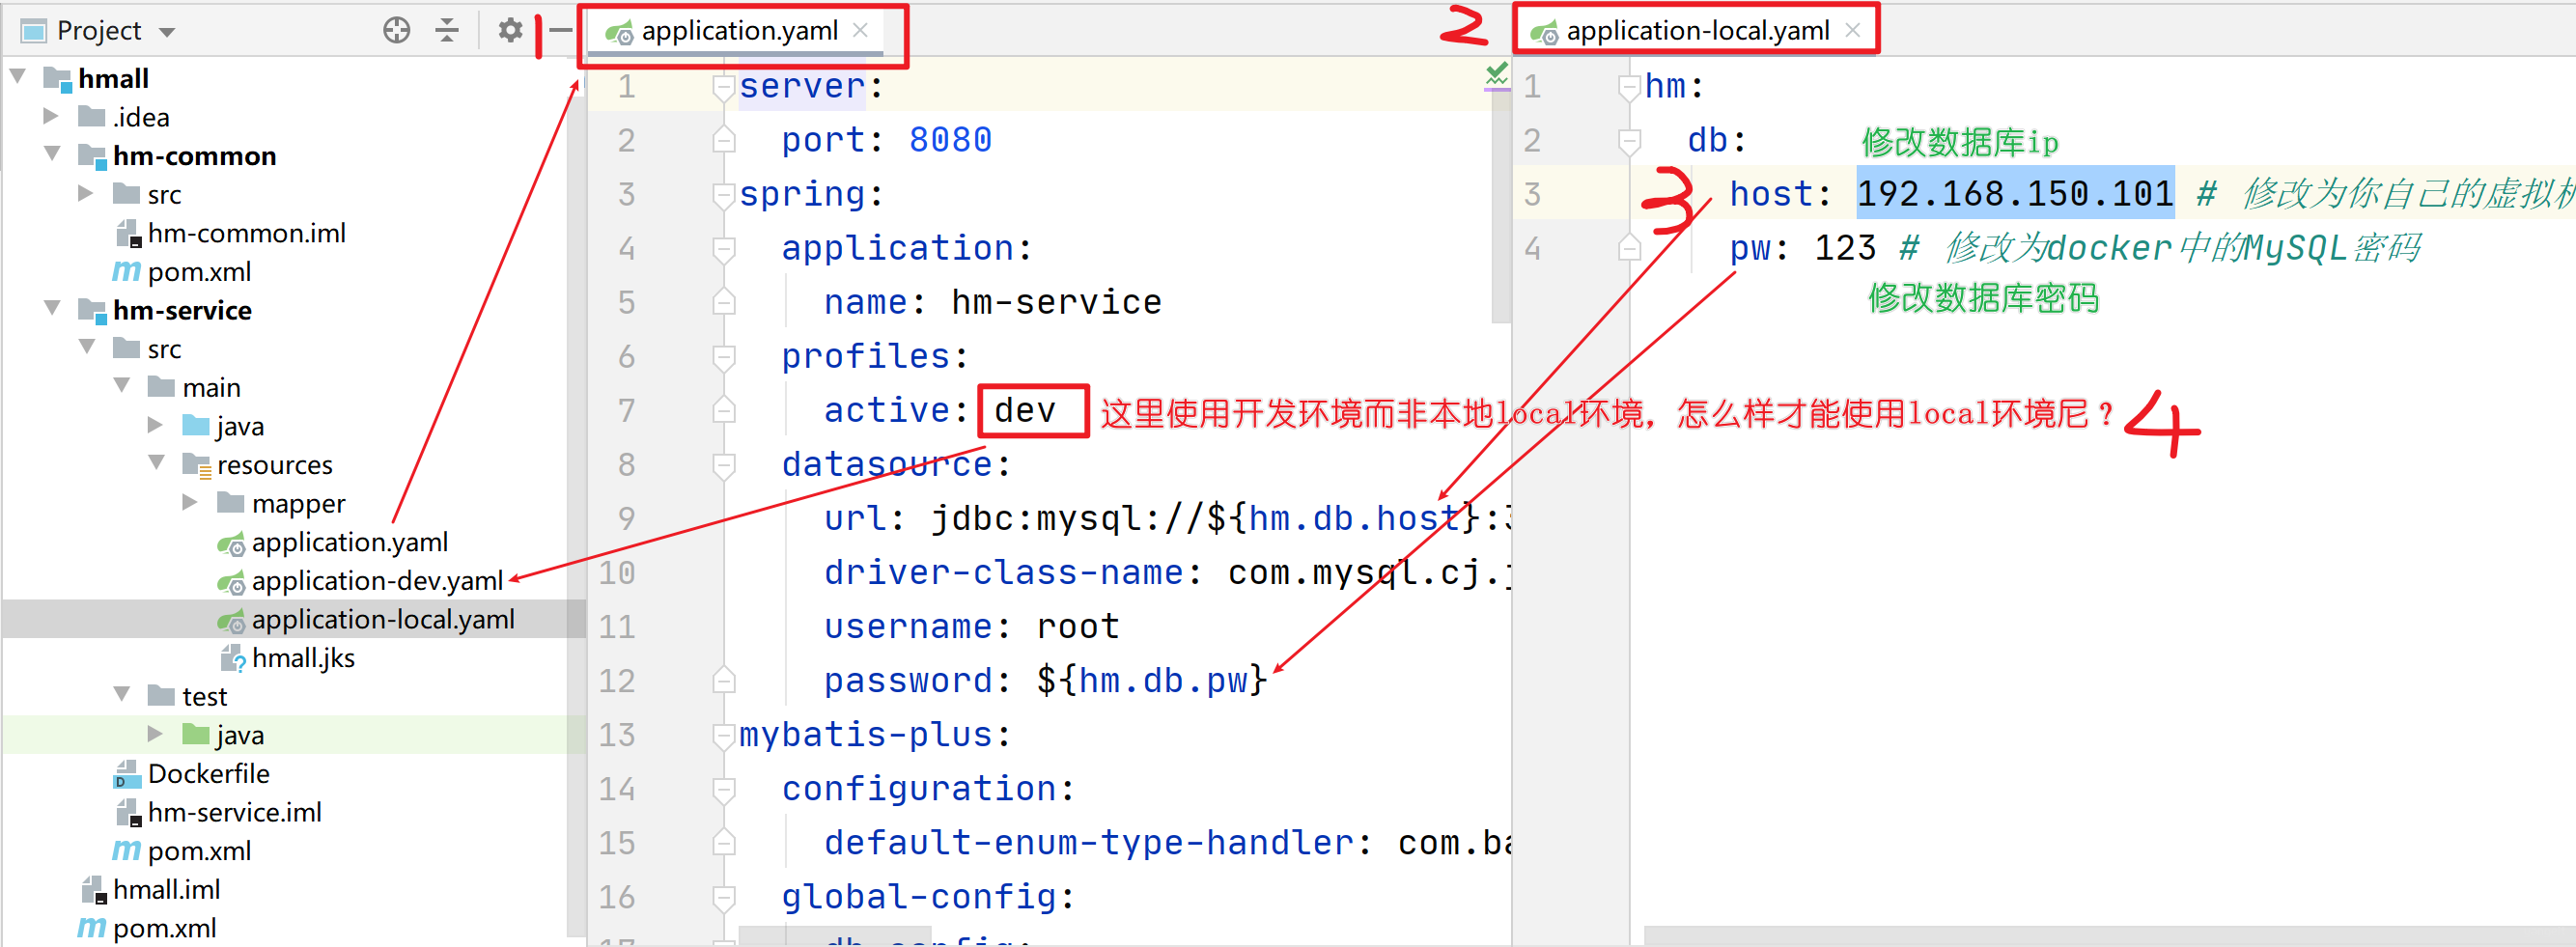Expand src folder under hm-common

(86, 193)
